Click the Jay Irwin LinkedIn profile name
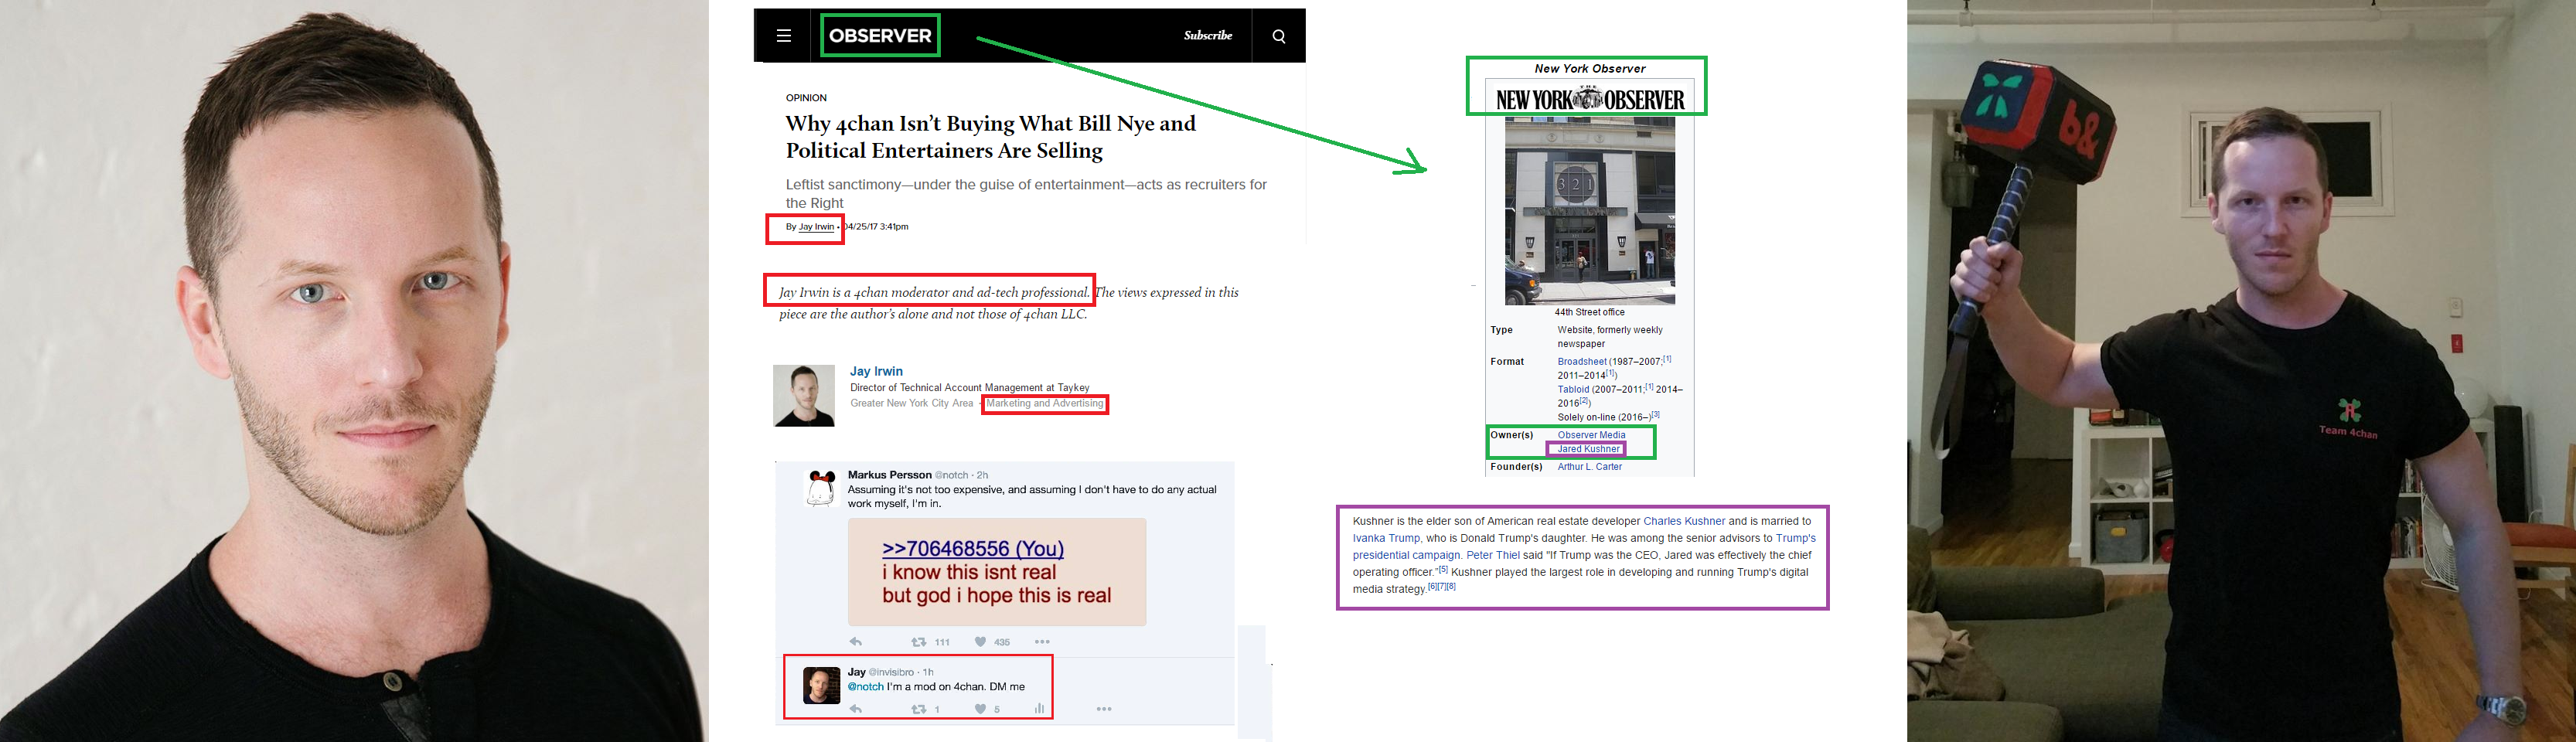The height and width of the screenshot is (742, 2576). [876, 371]
